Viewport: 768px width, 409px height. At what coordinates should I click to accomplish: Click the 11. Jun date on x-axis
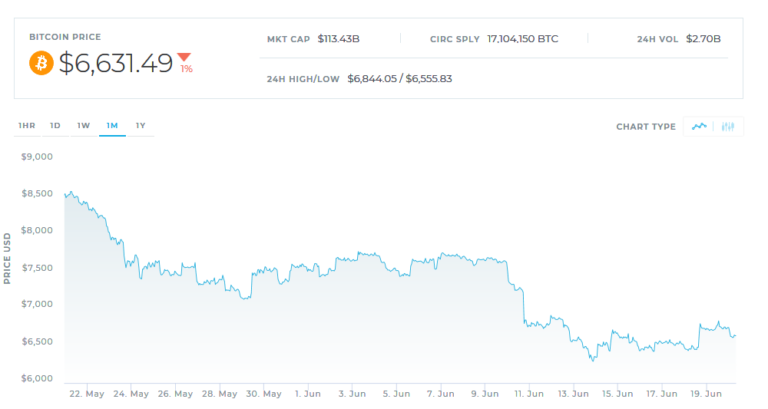pos(529,394)
